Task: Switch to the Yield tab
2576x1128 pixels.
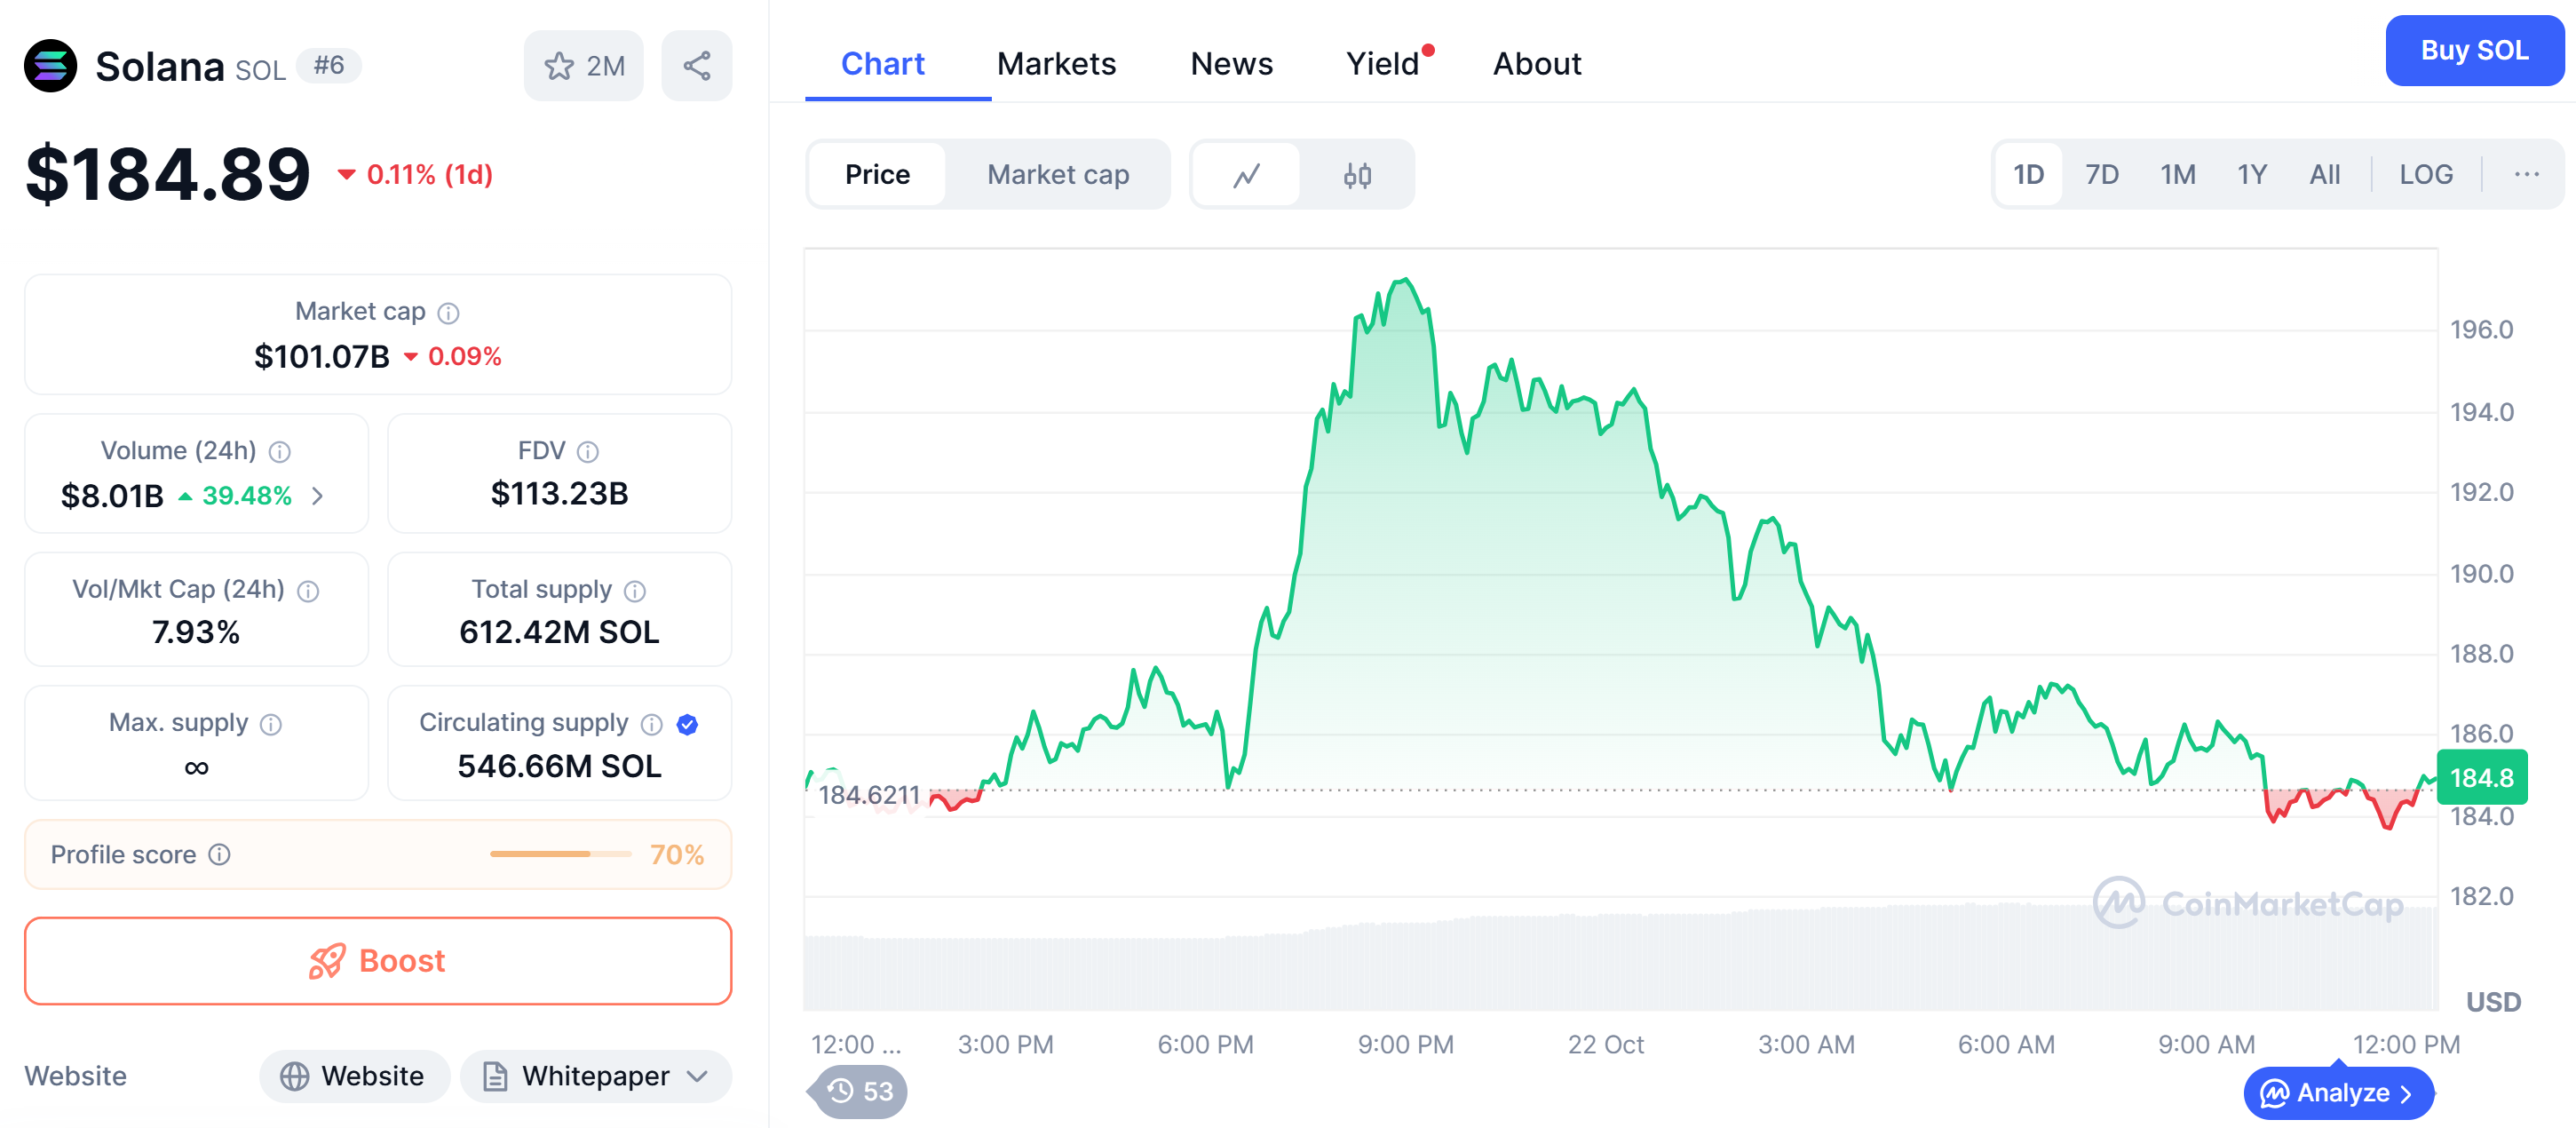Action: (x=1382, y=64)
